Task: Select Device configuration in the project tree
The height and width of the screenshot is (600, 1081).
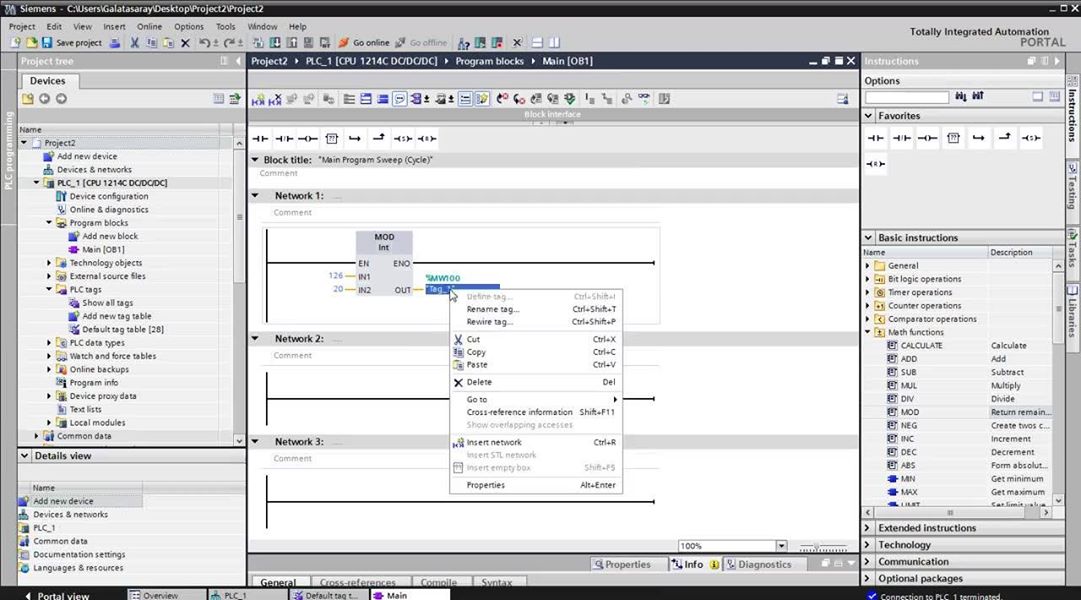Action: 109,197
